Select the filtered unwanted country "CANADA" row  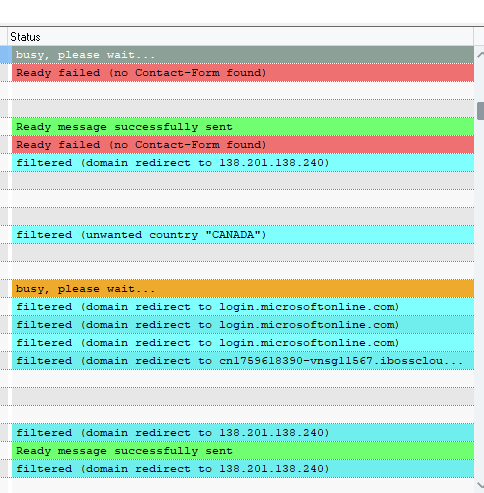(x=243, y=235)
